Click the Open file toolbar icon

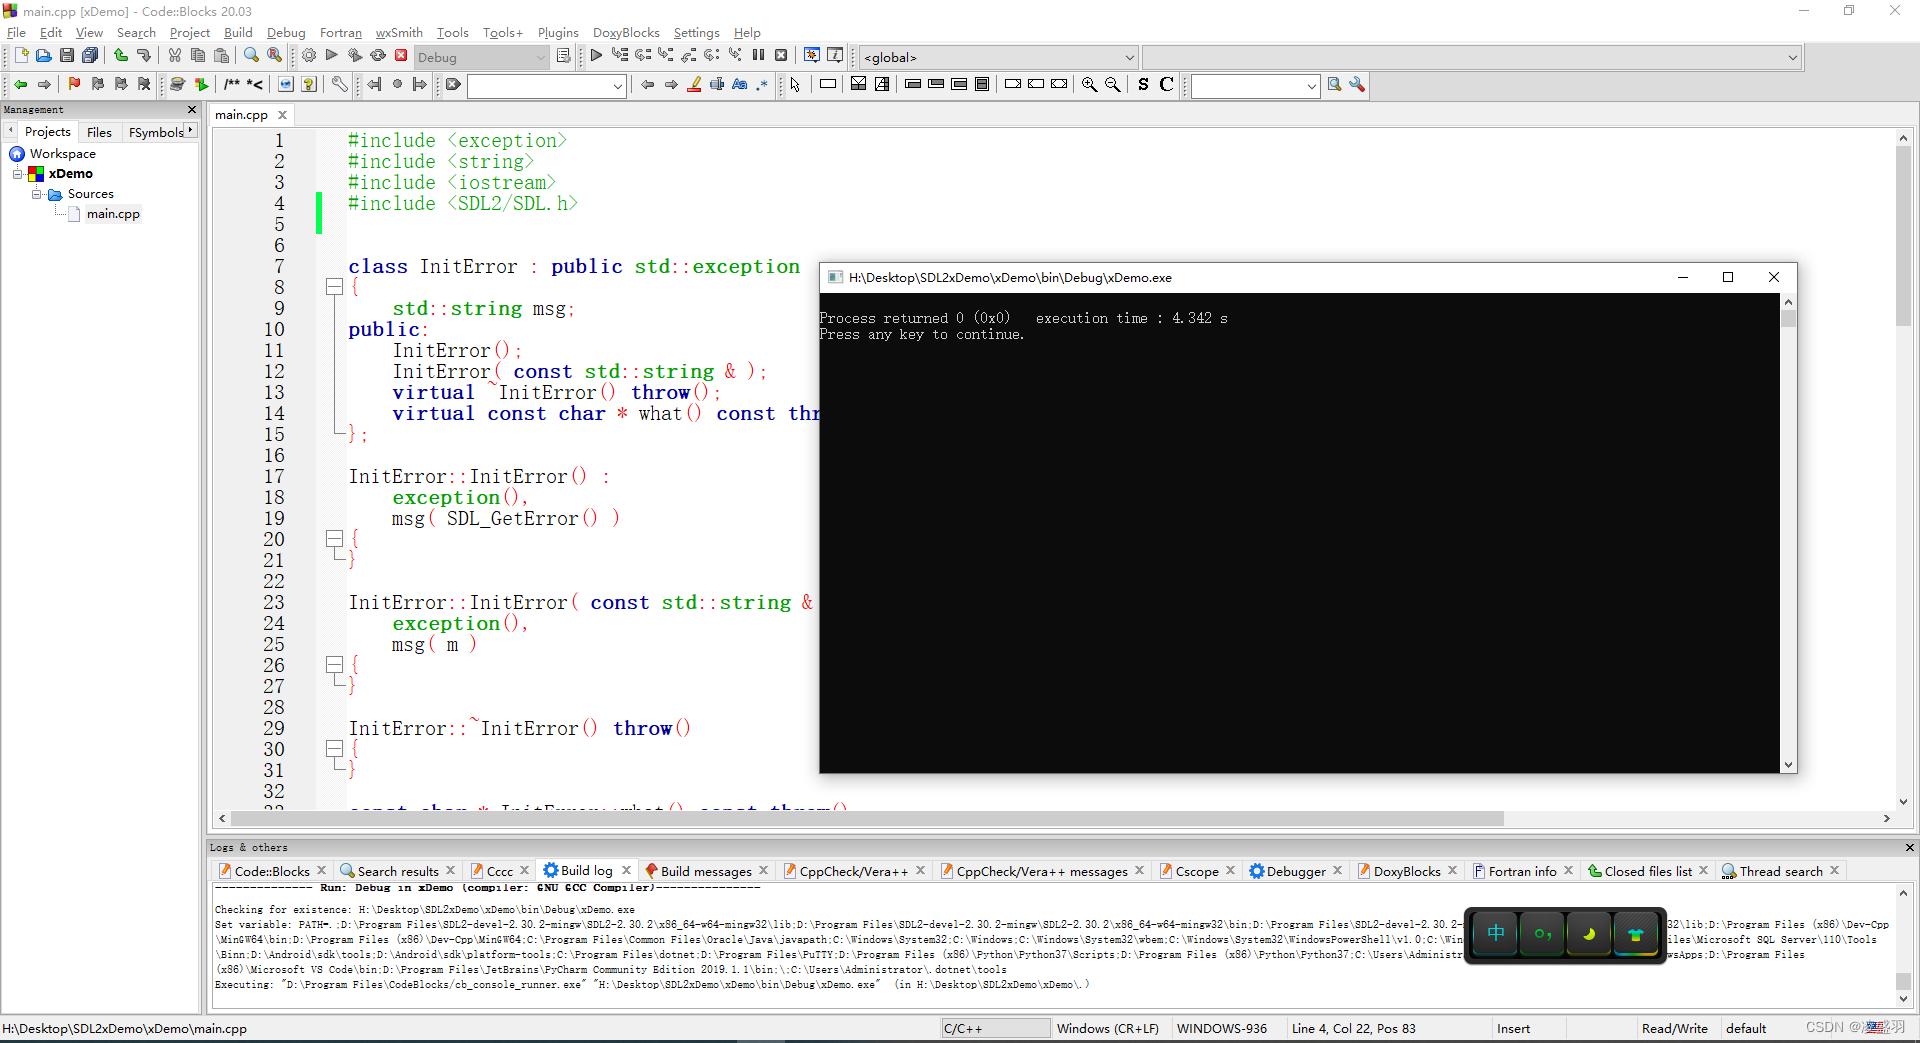pyautogui.click(x=44, y=56)
